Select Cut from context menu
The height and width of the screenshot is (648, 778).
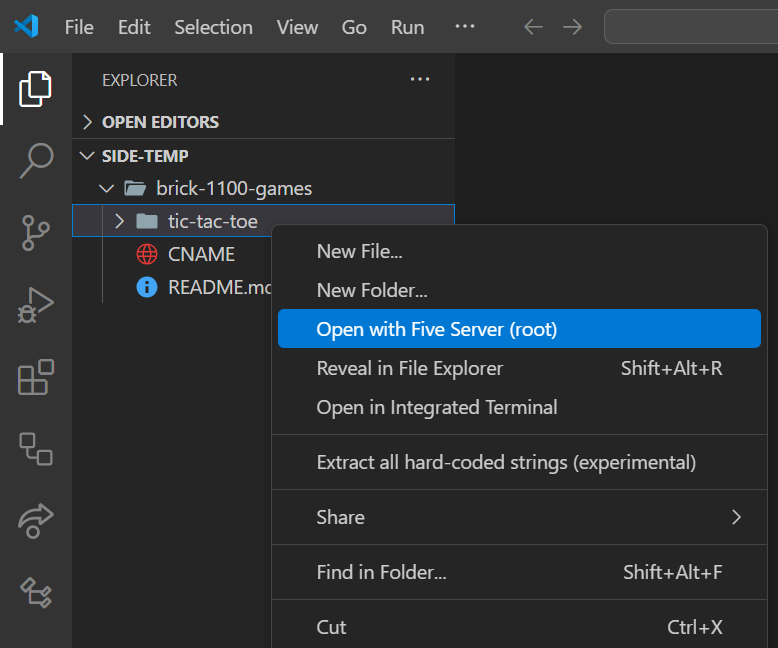(519, 628)
